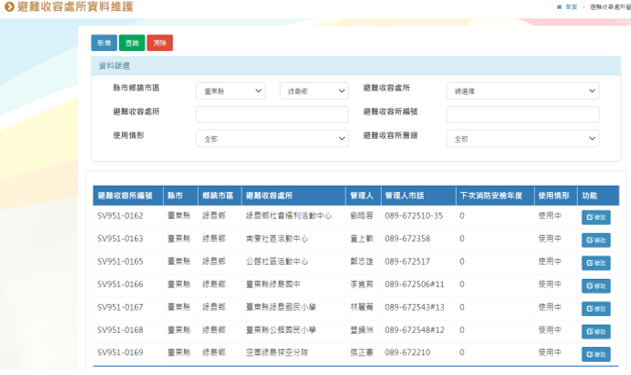
Task: Click the arrow icon beside page title
Action: (x=9, y=6)
